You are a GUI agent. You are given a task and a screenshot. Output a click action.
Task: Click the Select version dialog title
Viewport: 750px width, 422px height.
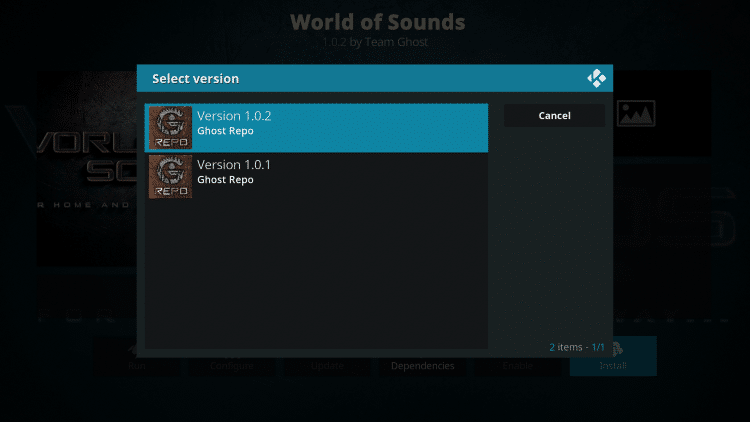[195, 78]
